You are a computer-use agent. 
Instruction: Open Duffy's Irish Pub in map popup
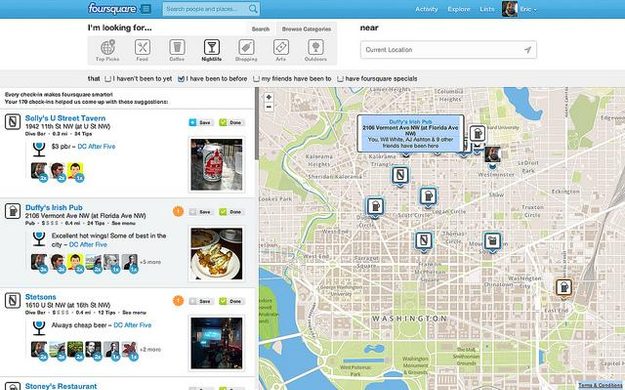pyautogui.click(x=410, y=122)
